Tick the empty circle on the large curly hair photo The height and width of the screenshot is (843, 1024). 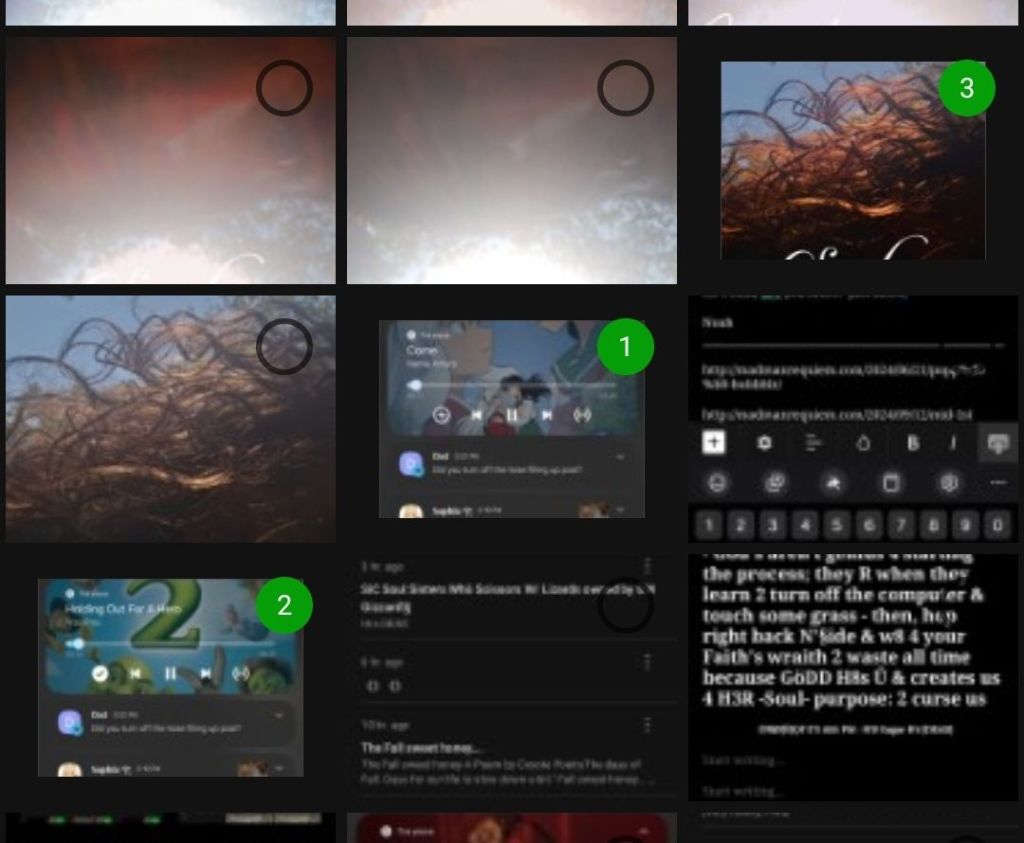tap(284, 347)
